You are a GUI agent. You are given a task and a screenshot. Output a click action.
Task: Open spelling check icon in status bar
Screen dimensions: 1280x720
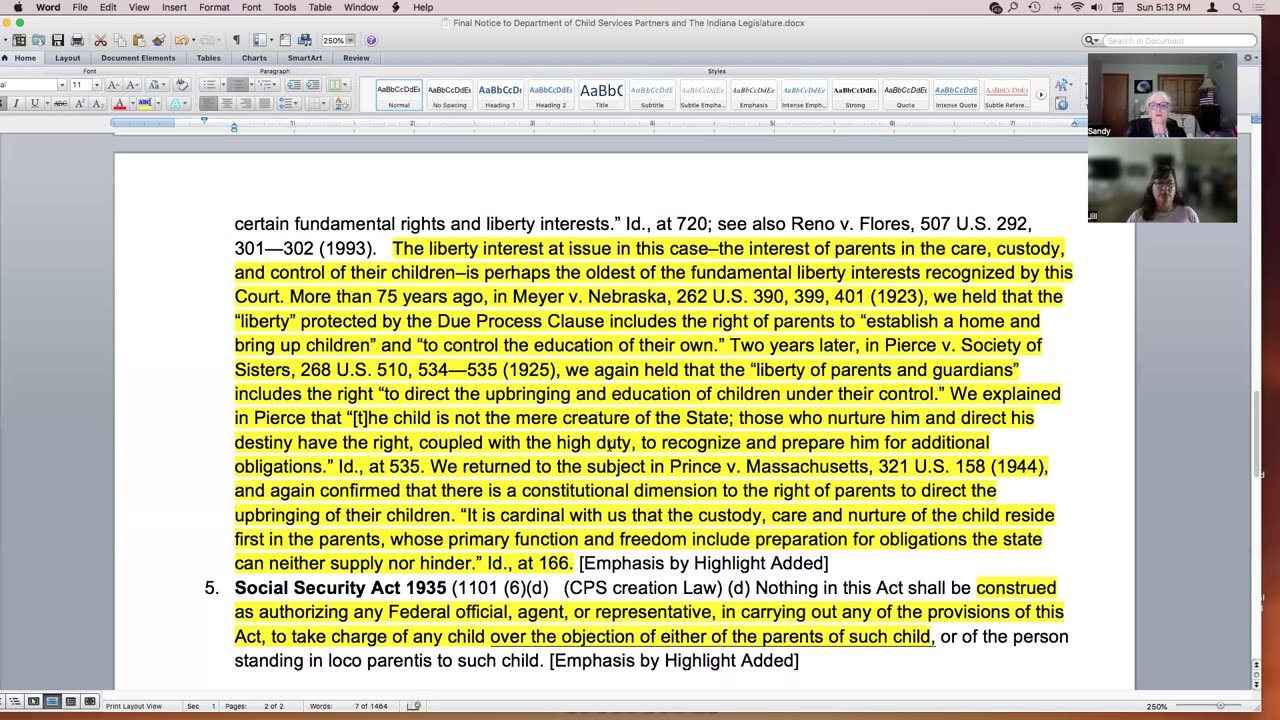[414, 706]
